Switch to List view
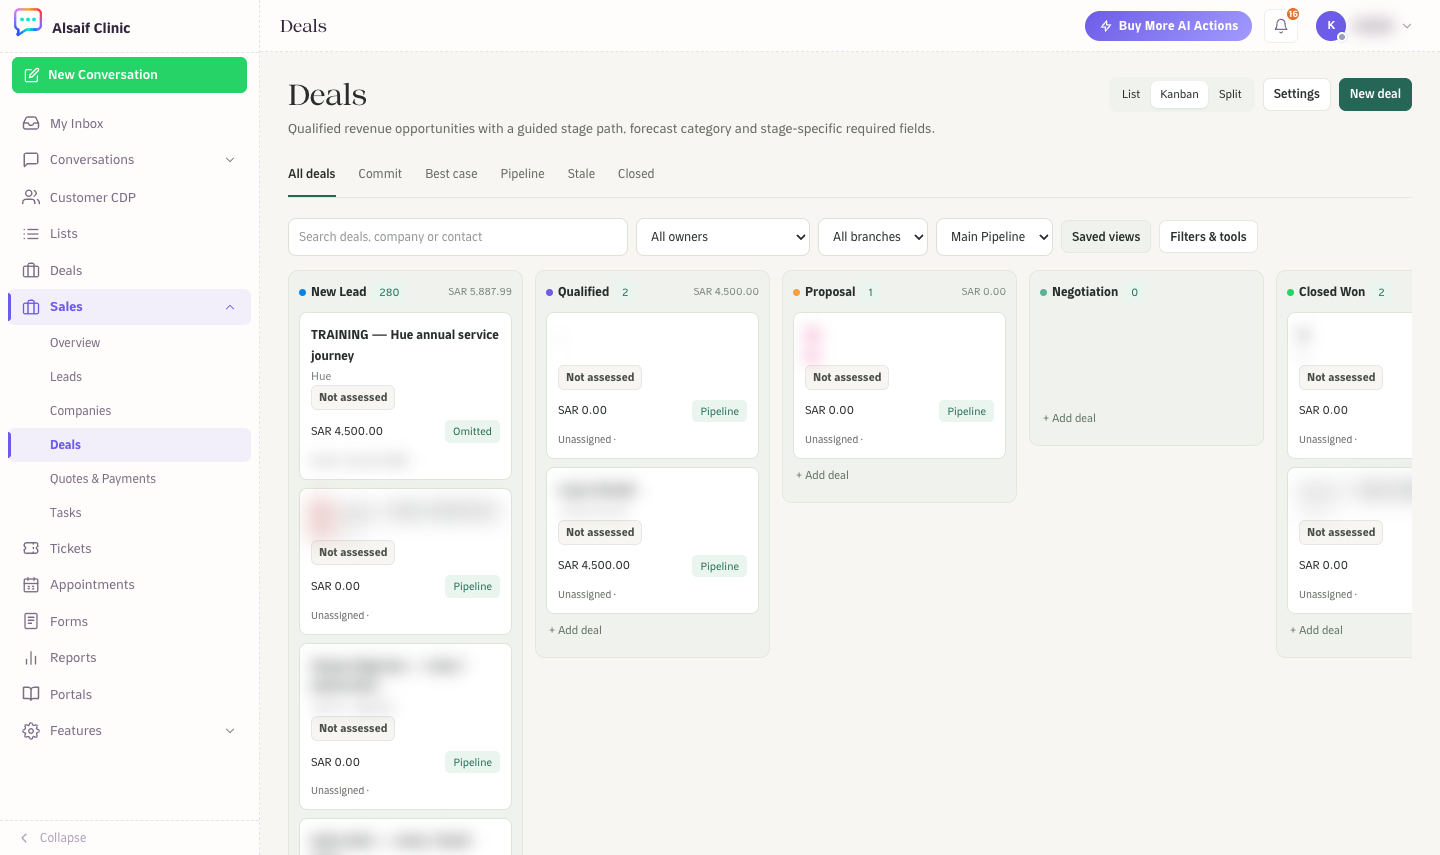 [1131, 94]
